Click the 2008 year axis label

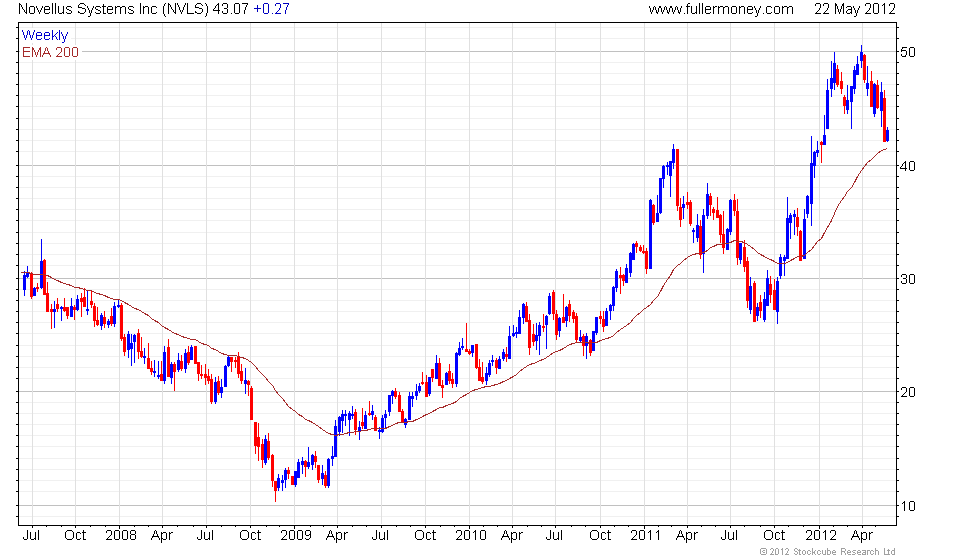121,536
